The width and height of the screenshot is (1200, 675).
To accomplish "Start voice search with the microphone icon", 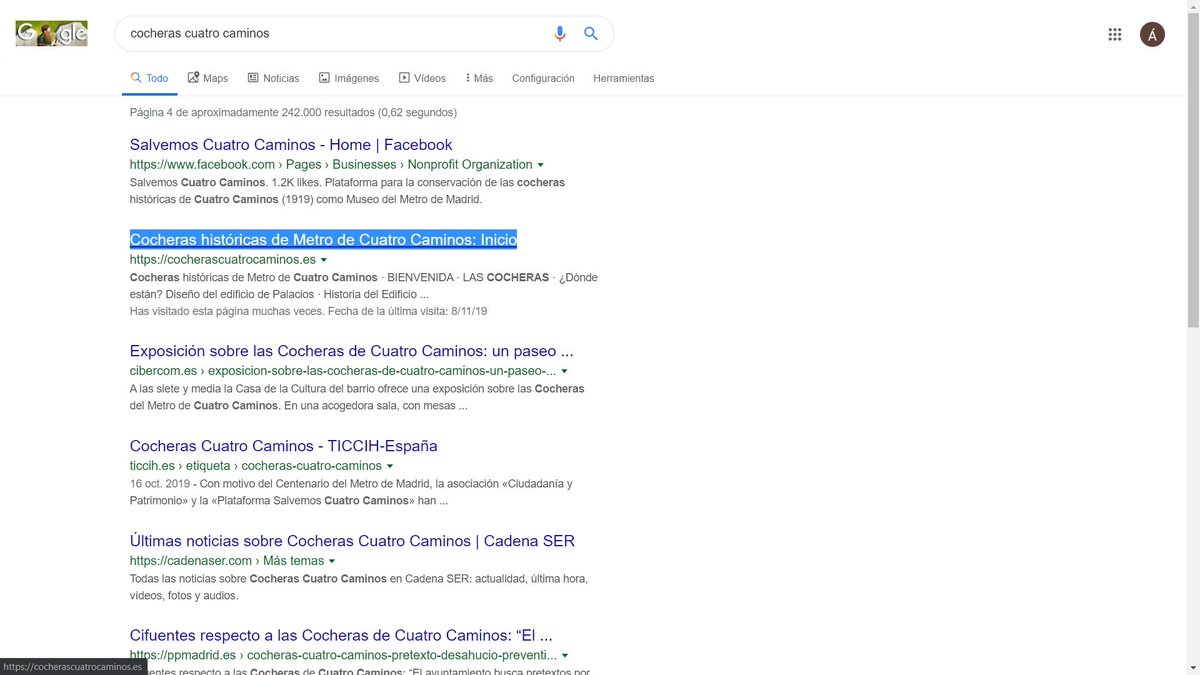I will coord(560,33).
